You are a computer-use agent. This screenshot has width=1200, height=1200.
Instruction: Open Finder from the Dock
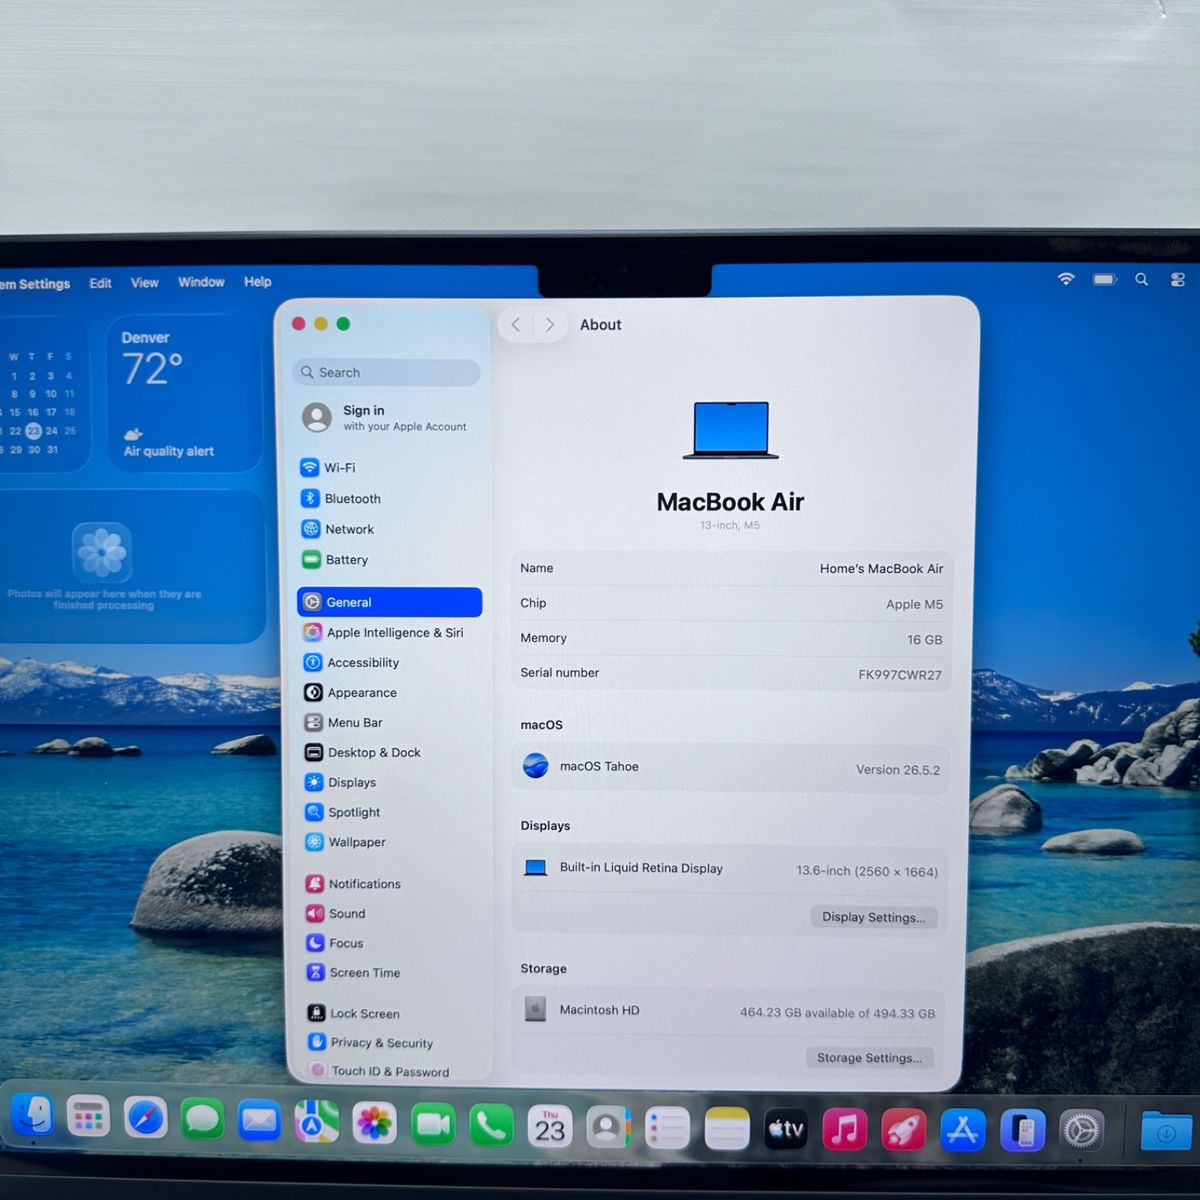[x=31, y=1116]
